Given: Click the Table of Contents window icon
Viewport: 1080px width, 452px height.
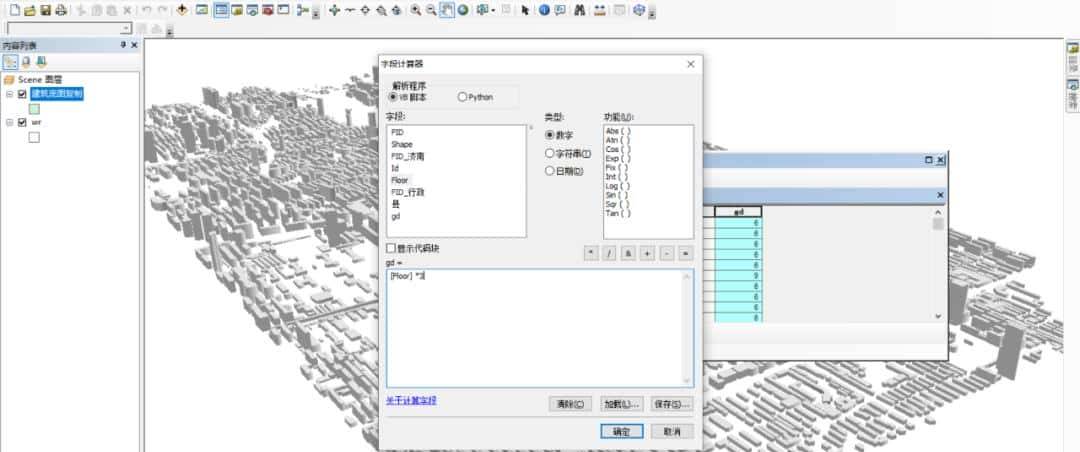Looking at the screenshot, I should 221,10.
